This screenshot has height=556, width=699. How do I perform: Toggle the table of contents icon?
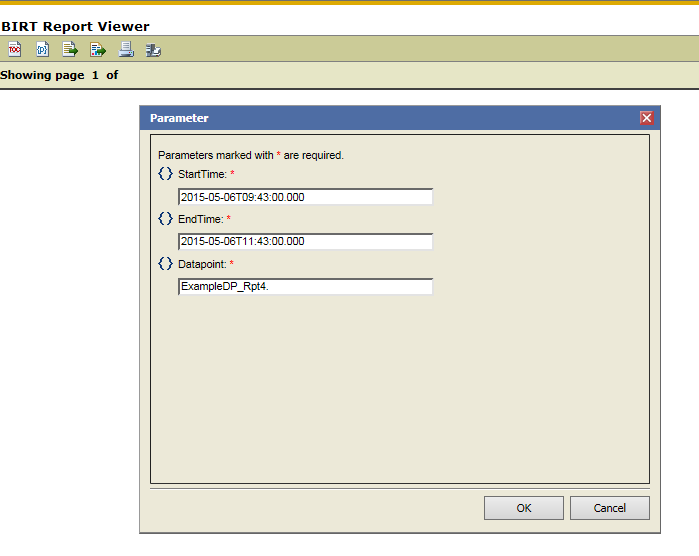click(x=14, y=49)
